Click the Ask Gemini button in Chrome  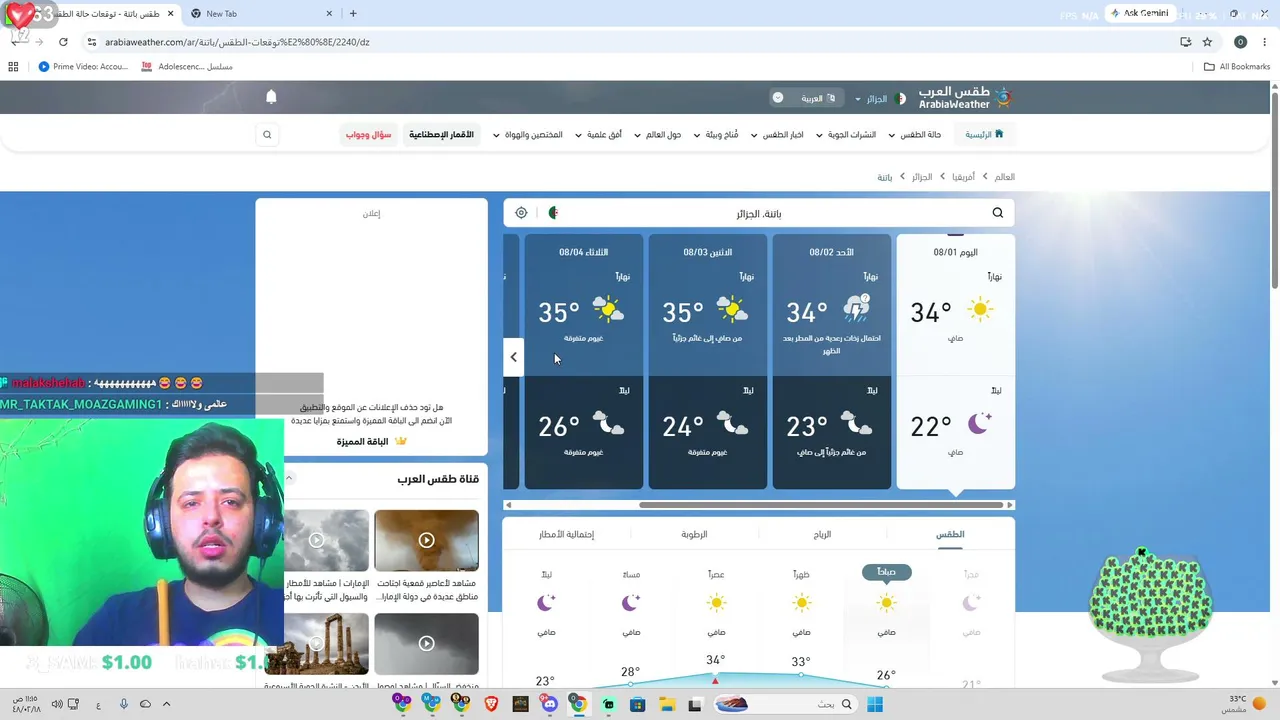[x=1139, y=14]
